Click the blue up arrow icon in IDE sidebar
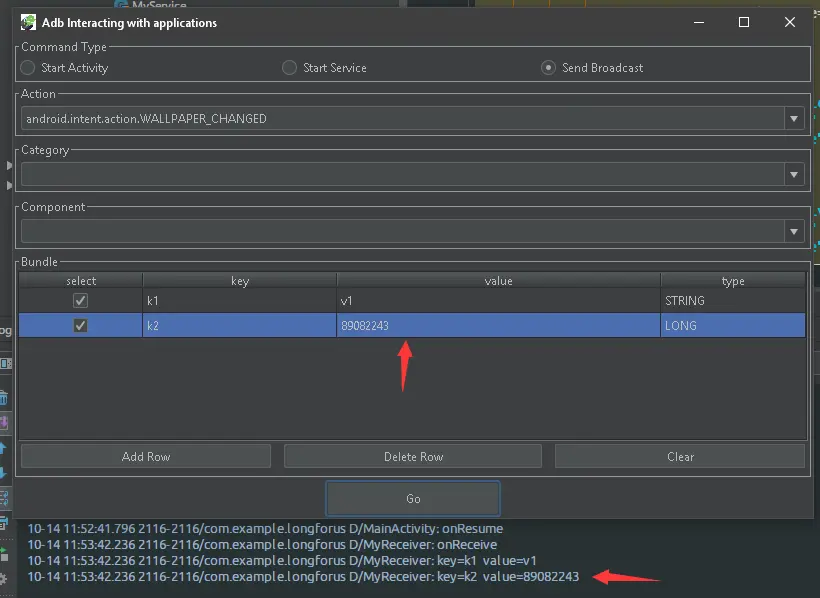Screen dimensions: 820x598 pos(3,448)
